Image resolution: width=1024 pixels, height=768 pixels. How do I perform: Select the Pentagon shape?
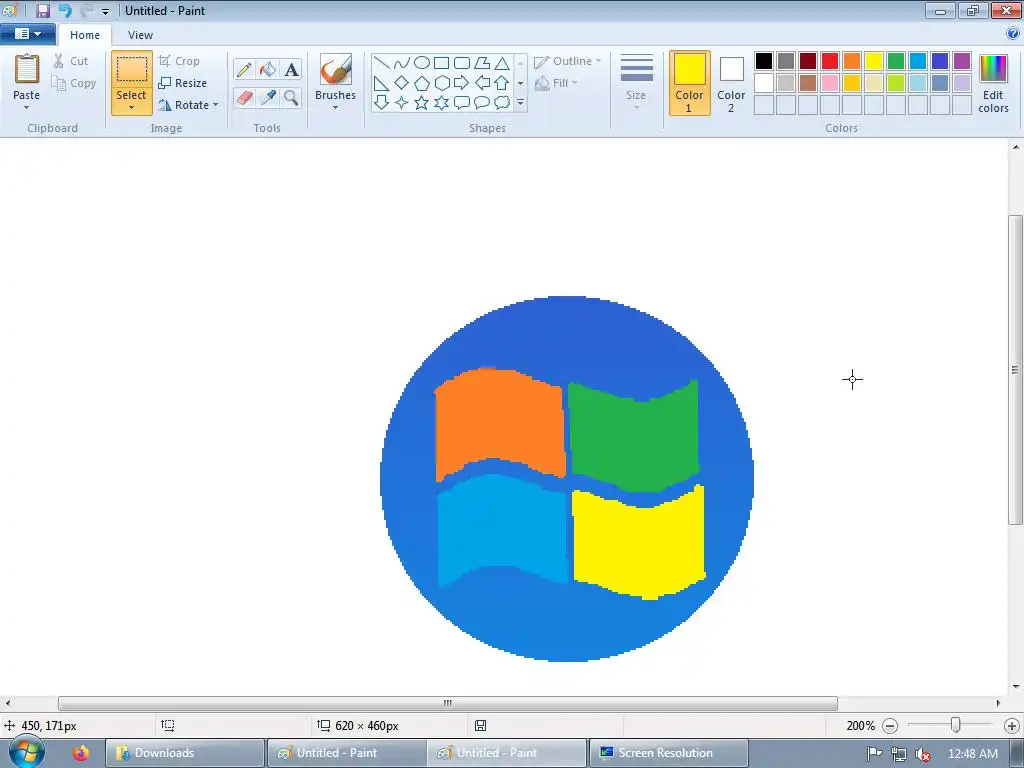(x=422, y=83)
